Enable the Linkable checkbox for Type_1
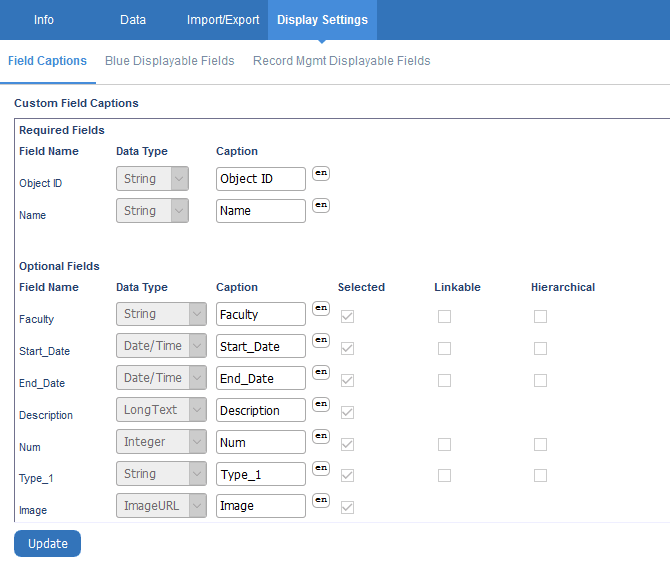 click(x=444, y=476)
